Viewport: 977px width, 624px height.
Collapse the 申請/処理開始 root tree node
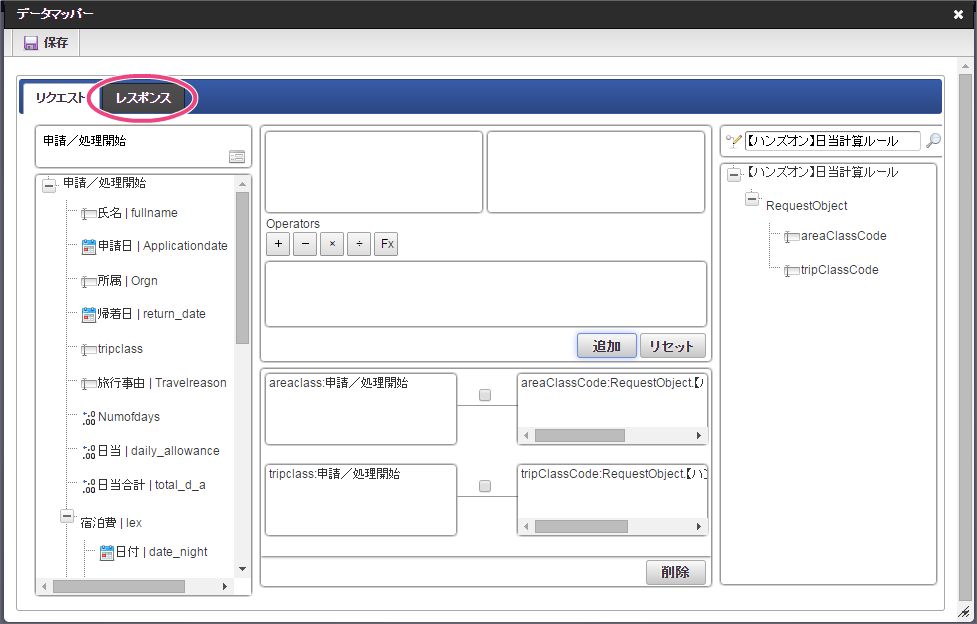[x=50, y=184]
